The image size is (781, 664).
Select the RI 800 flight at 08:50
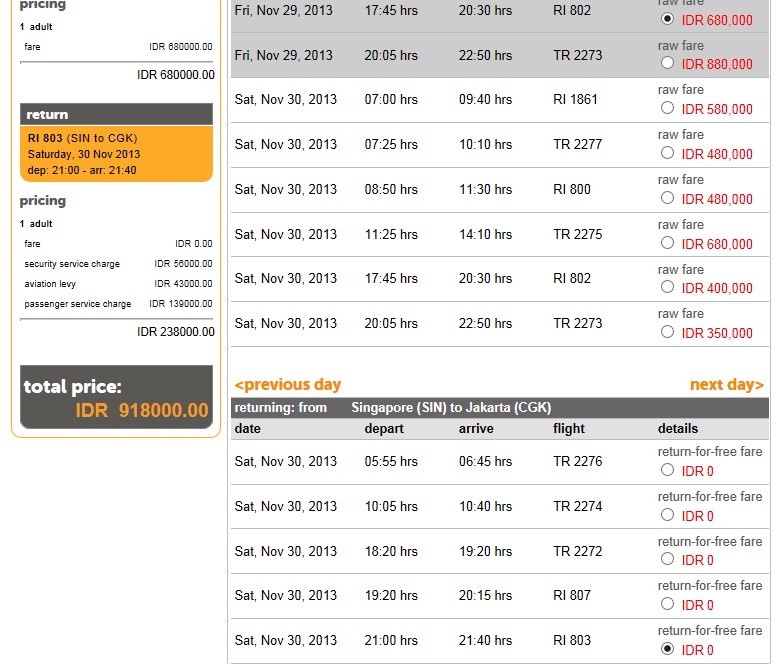(x=667, y=198)
